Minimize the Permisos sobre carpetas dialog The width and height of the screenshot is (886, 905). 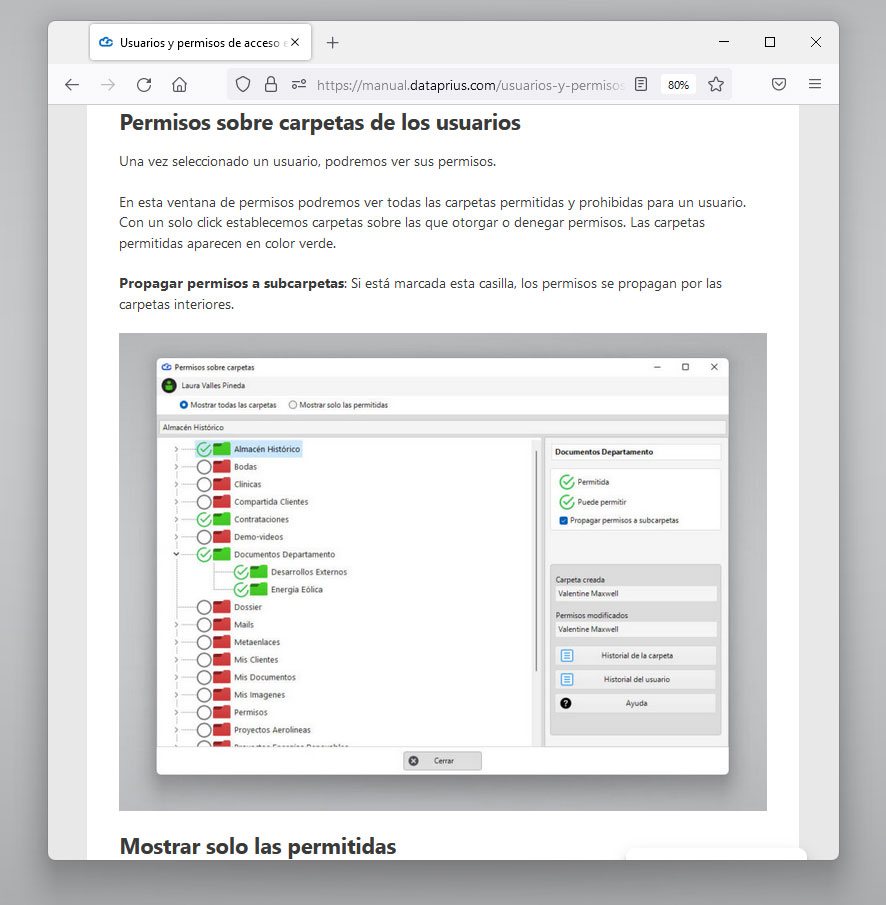(657, 367)
